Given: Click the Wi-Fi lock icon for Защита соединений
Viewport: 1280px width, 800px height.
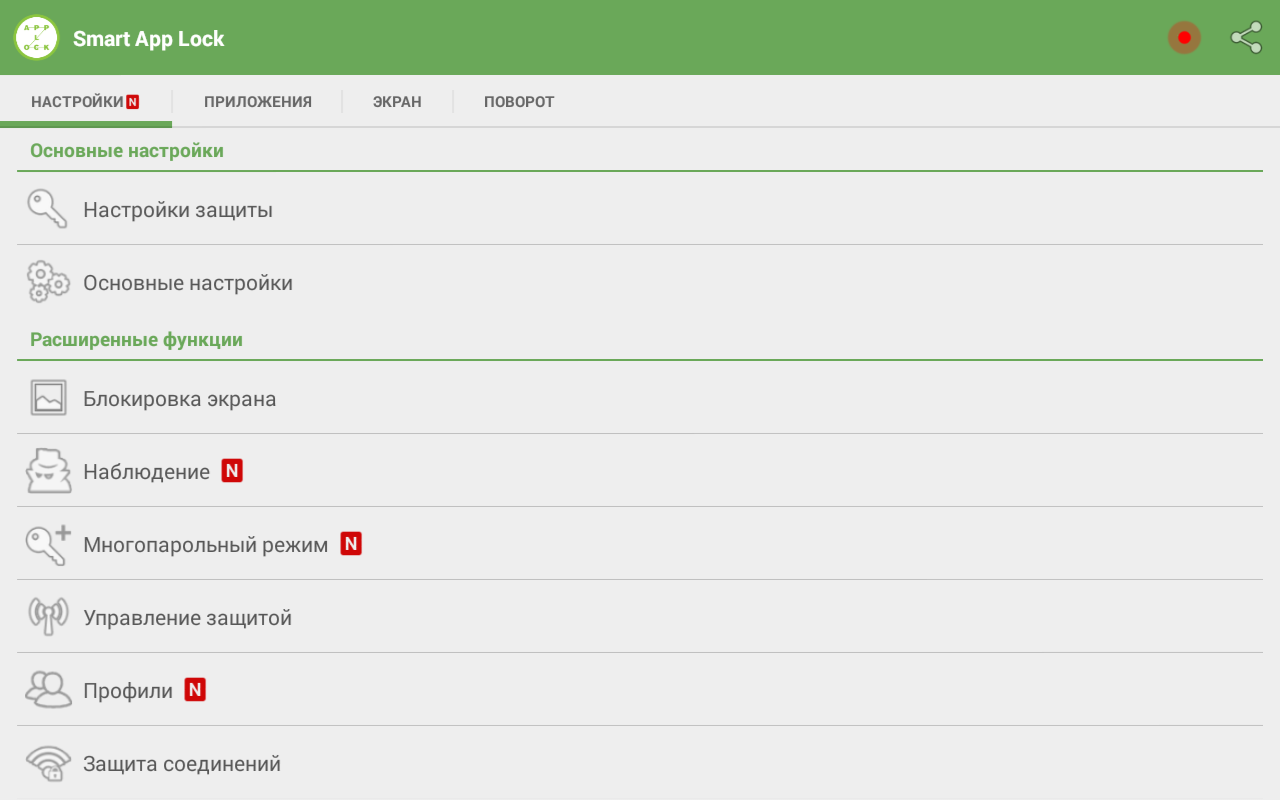Looking at the screenshot, I should pyautogui.click(x=48, y=763).
